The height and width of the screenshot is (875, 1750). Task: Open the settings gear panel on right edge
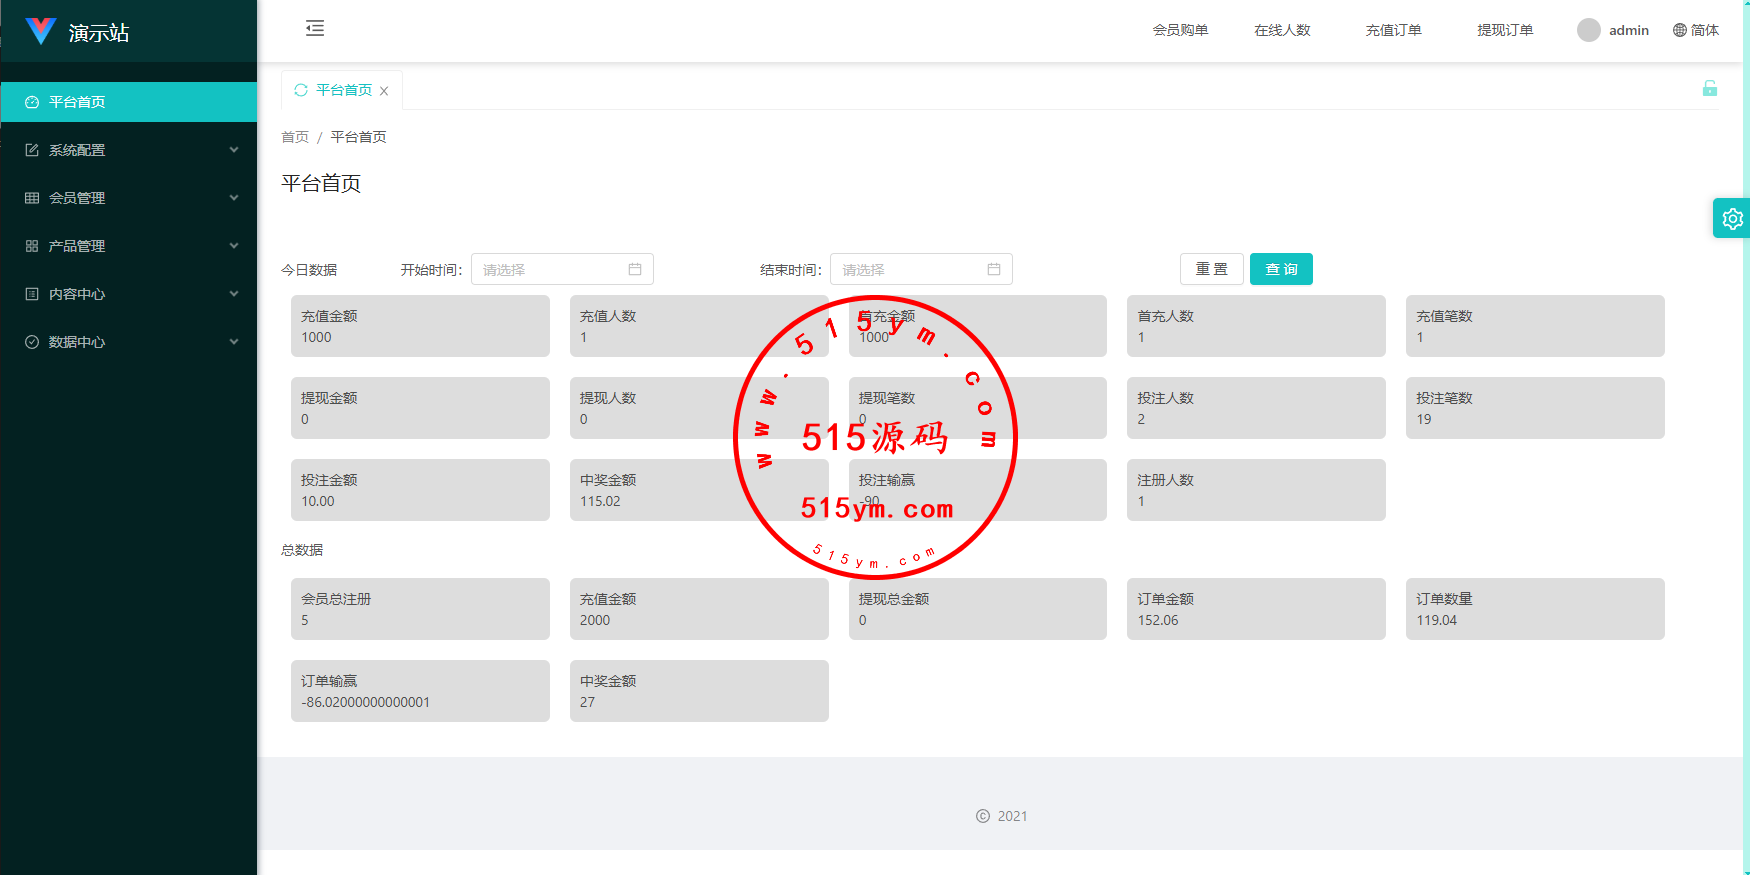click(1732, 218)
